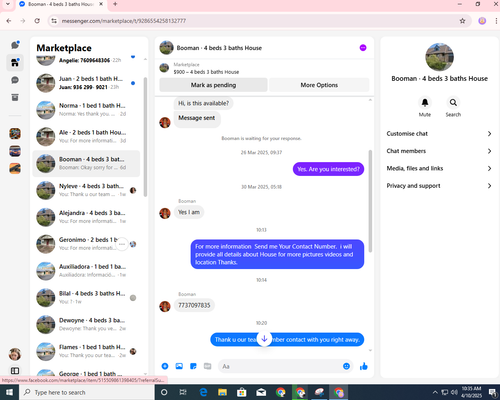Select the Booman - 4 beds 3 baths tab
Viewport: 500px width, 400px height.
point(61,4)
